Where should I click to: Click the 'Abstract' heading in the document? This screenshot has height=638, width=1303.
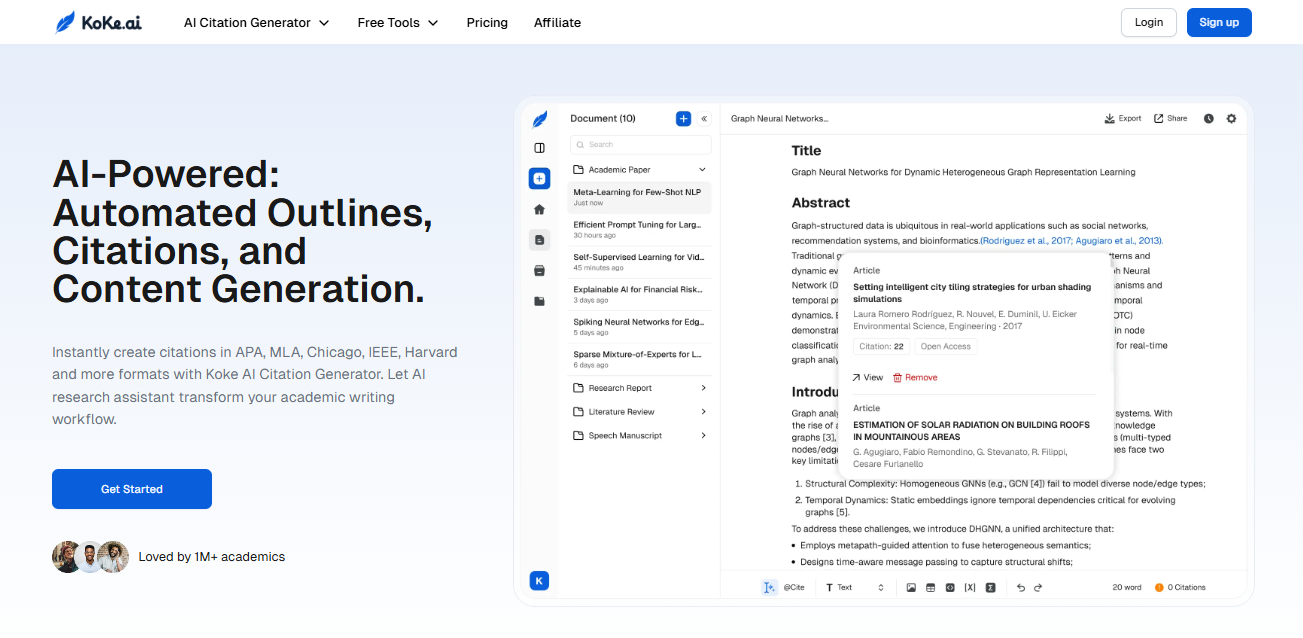tap(821, 202)
